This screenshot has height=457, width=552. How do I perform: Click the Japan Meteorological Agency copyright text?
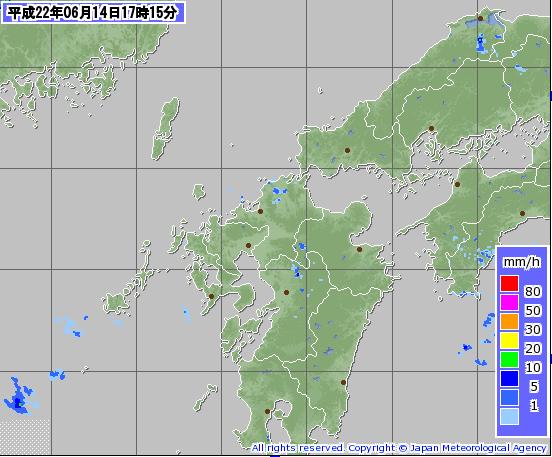[x=399, y=448]
